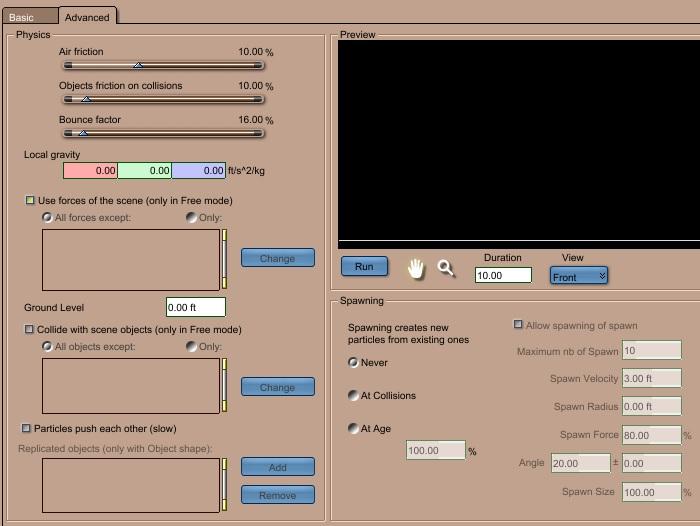This screenshot has width=700, height=526.
Task: Click the Spawn Size field
Action: pos(652,492)
